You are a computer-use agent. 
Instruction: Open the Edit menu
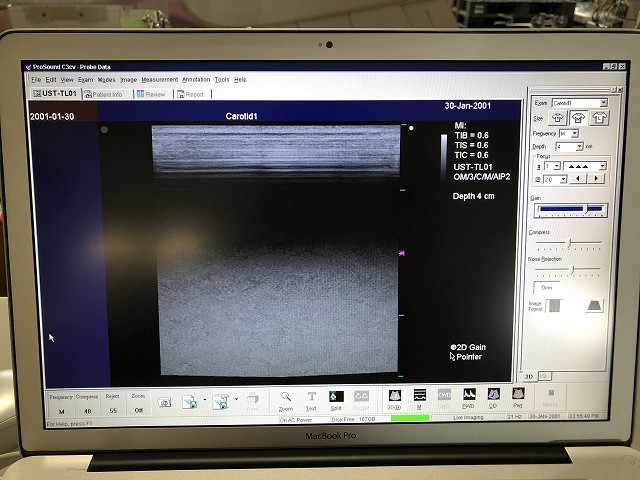[x=51, y=80]
